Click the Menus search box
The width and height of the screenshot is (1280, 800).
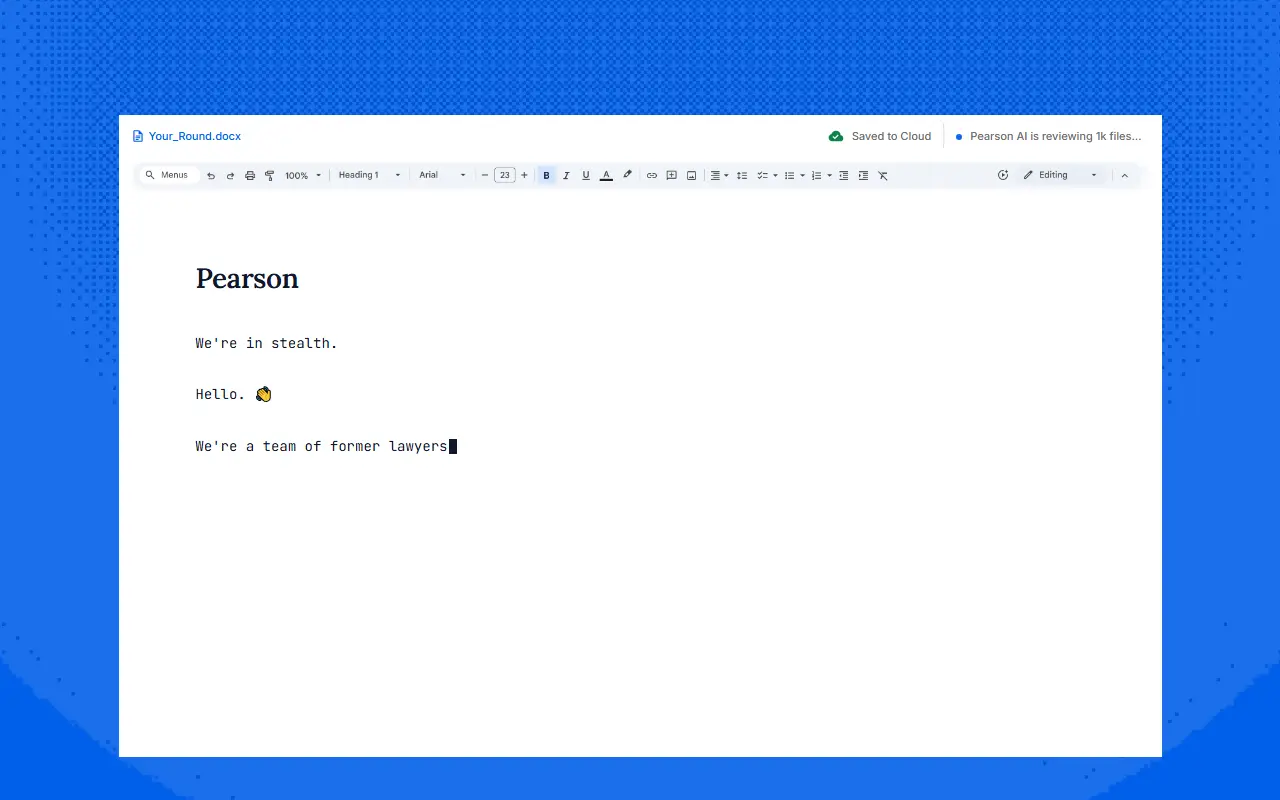pos(168,175)
